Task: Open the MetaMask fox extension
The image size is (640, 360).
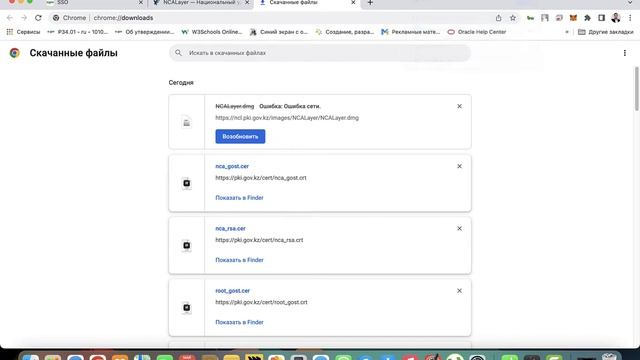Action: [x=573, y=18]
